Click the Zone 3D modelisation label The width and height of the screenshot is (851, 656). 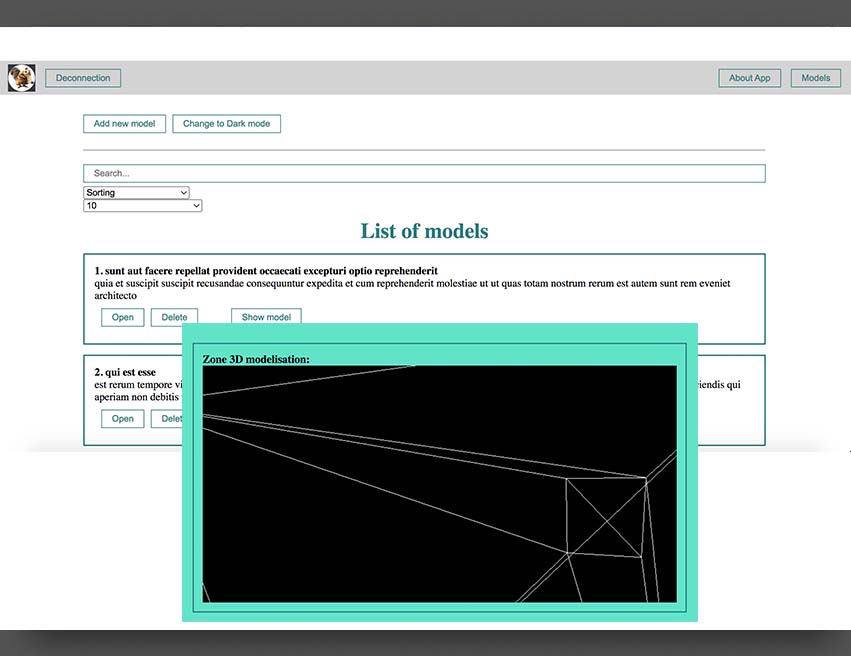click(x=256, y=359)
